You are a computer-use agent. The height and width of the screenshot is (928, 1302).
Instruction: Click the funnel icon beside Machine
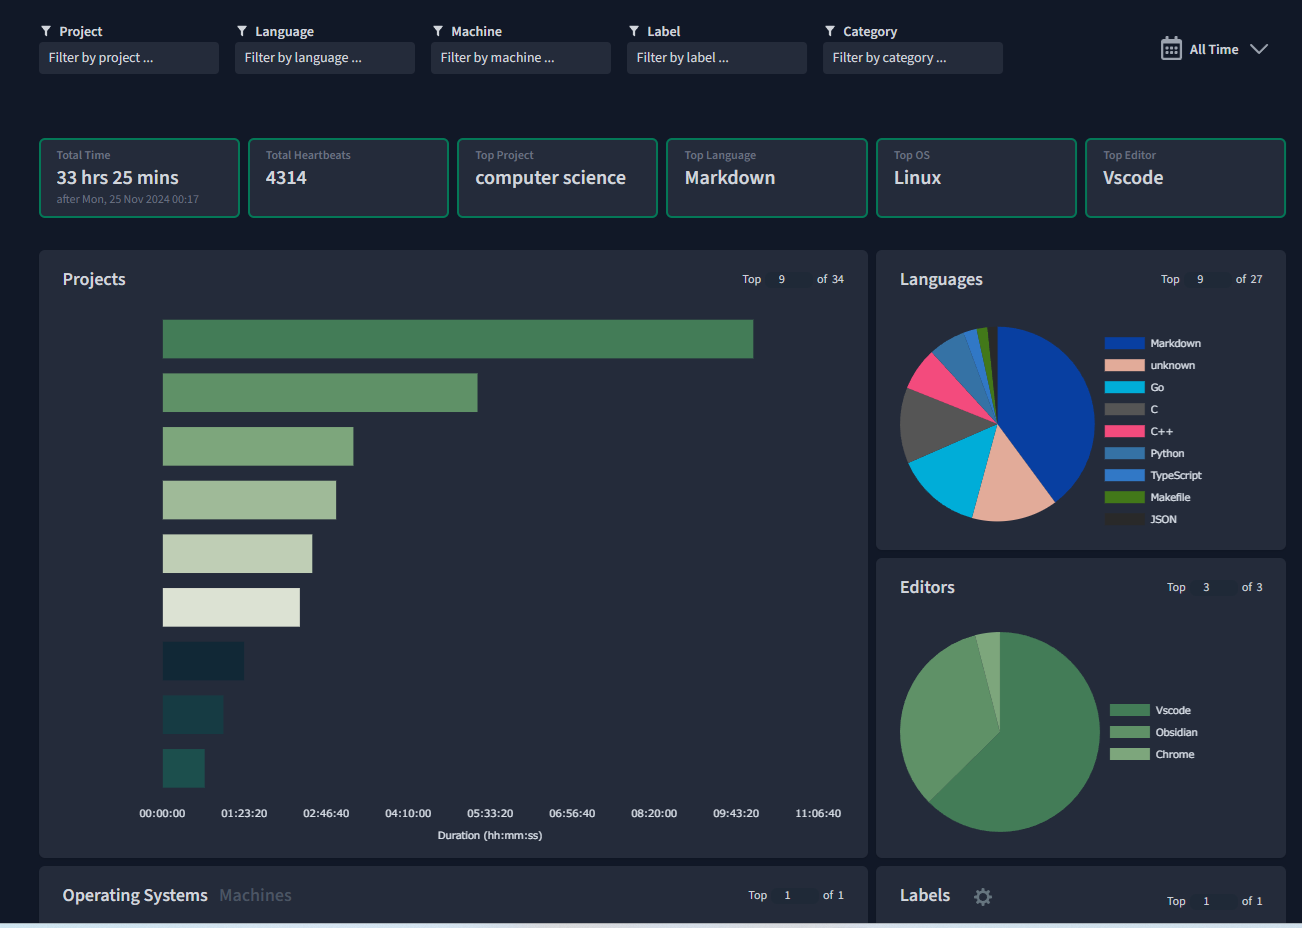[438, 31]
